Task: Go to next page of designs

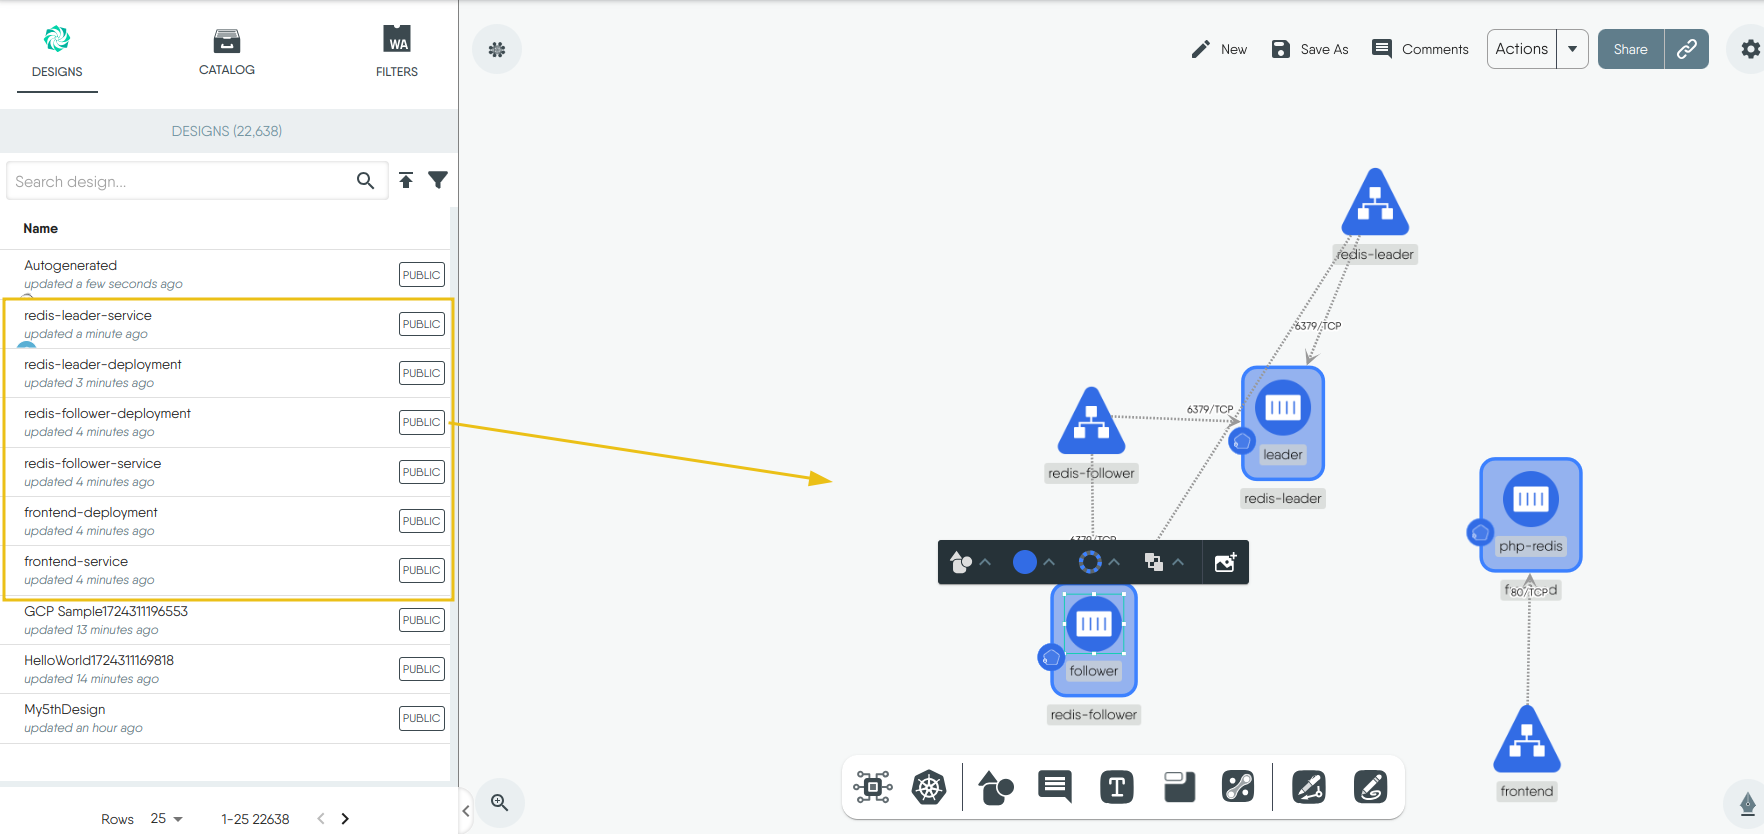Action: [x=345, y=818]
